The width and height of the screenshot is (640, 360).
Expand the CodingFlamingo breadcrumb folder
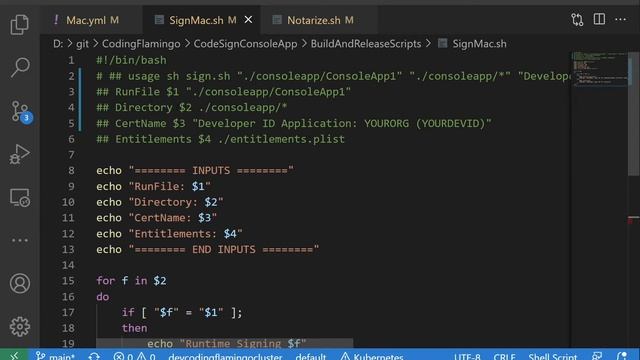tap(141, 44)
